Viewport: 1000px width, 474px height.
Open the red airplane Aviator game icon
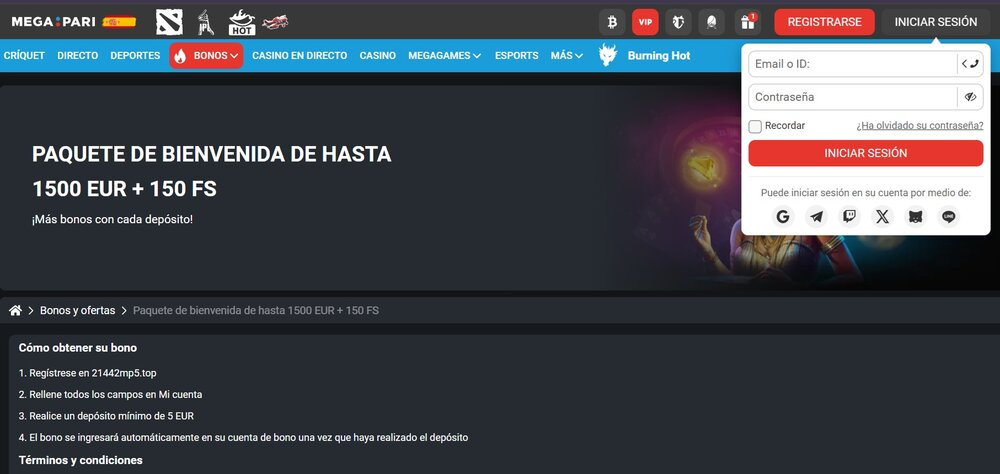point(276,22)
